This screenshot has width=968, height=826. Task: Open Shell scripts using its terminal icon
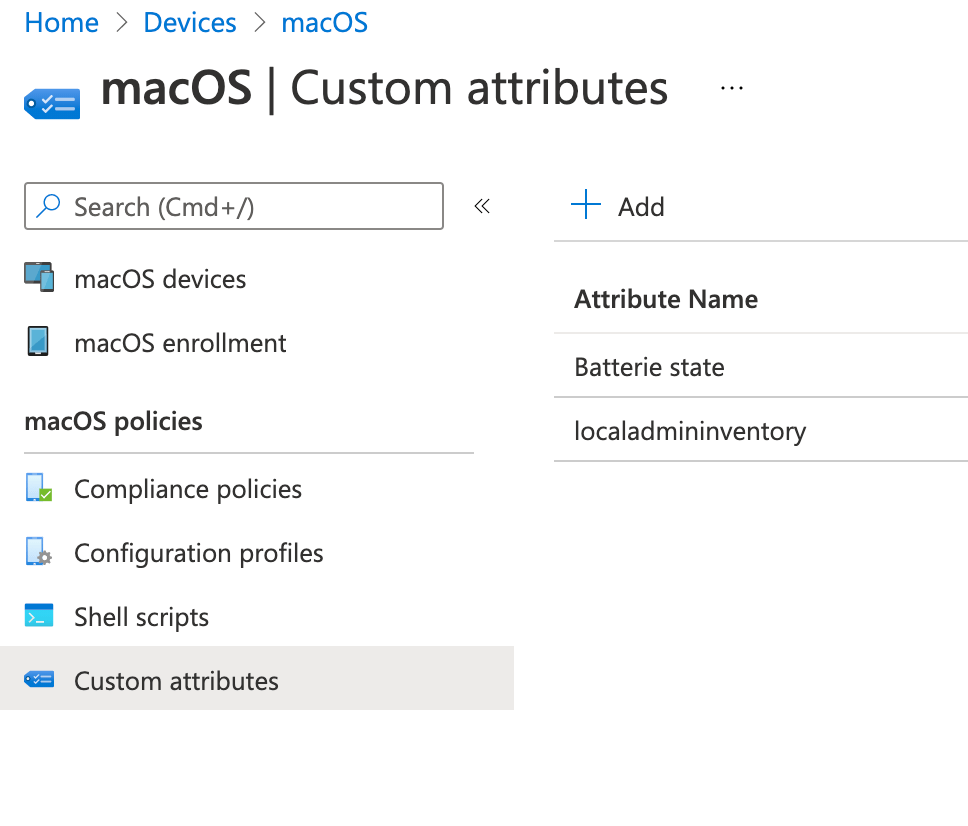point(40,616)
